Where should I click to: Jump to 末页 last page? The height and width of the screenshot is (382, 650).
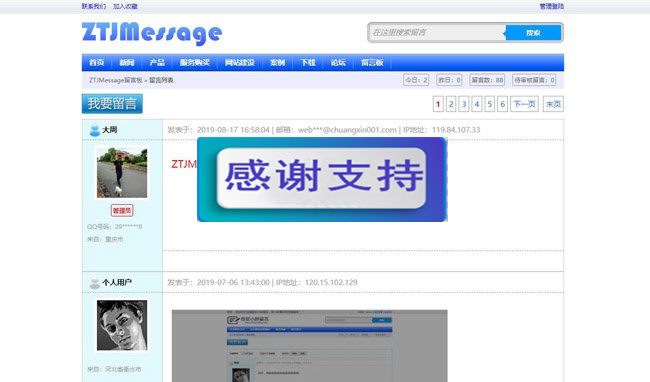(553, 104)
